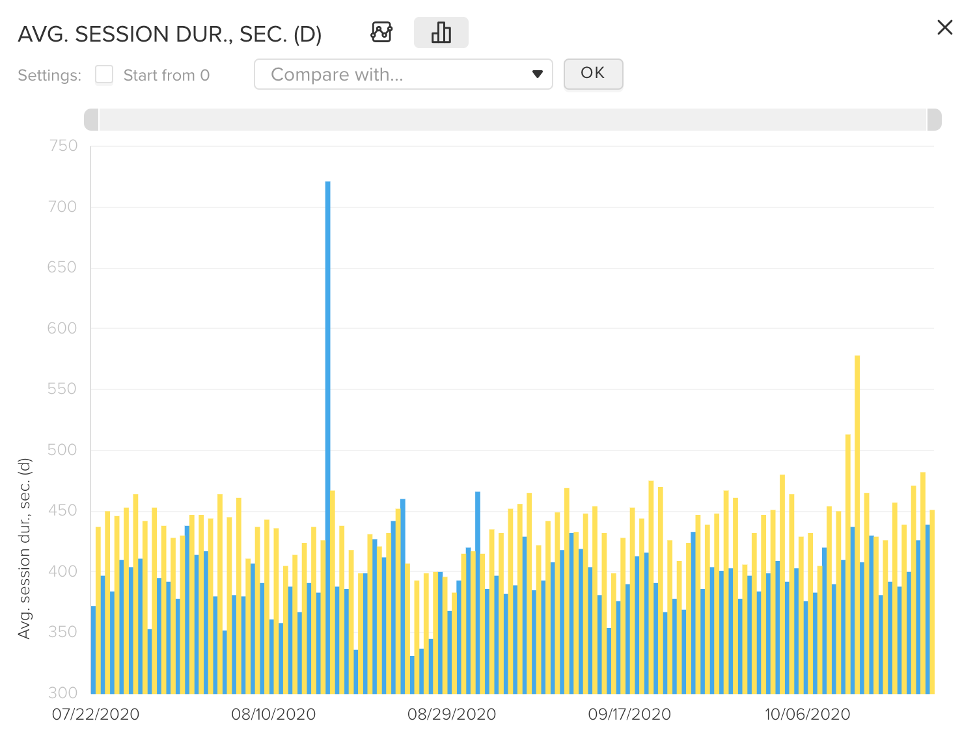Screen dimensions: 977x745
Task: Open the Compare with... dropdown
Action: (403, 75)
